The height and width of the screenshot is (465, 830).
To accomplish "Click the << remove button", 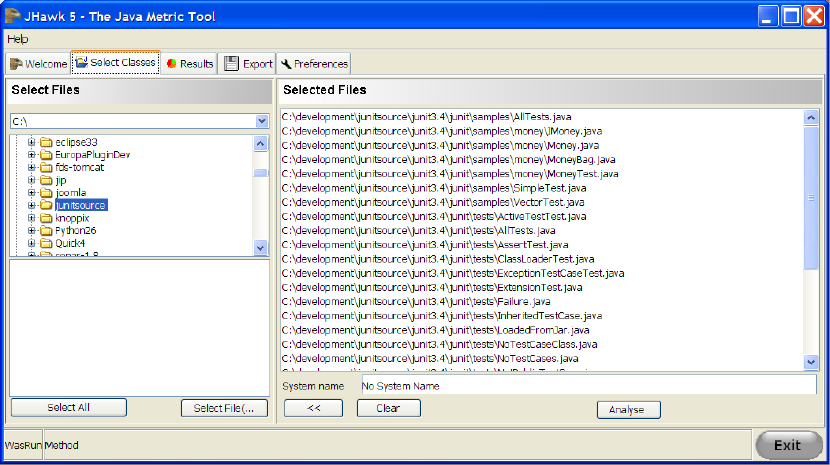I will coord(313,408).
